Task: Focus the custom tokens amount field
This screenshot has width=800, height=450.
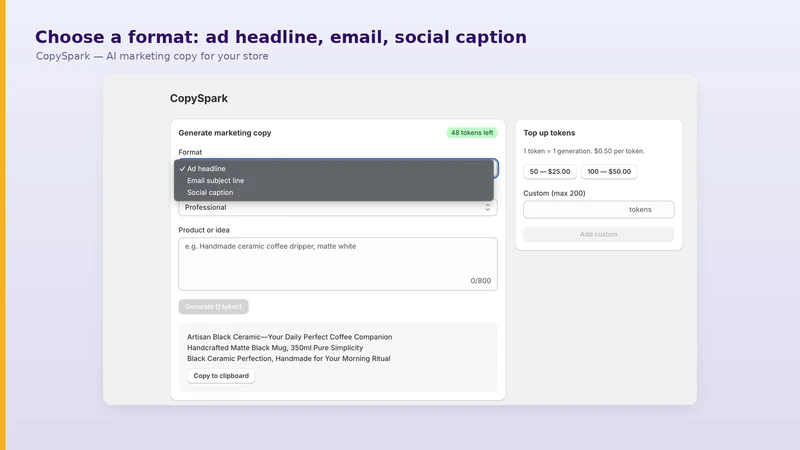Action: coord(598,210)
